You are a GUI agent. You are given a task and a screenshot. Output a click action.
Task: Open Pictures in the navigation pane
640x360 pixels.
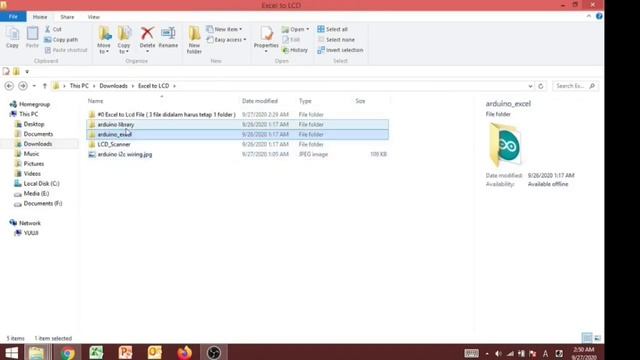point(33,164)
